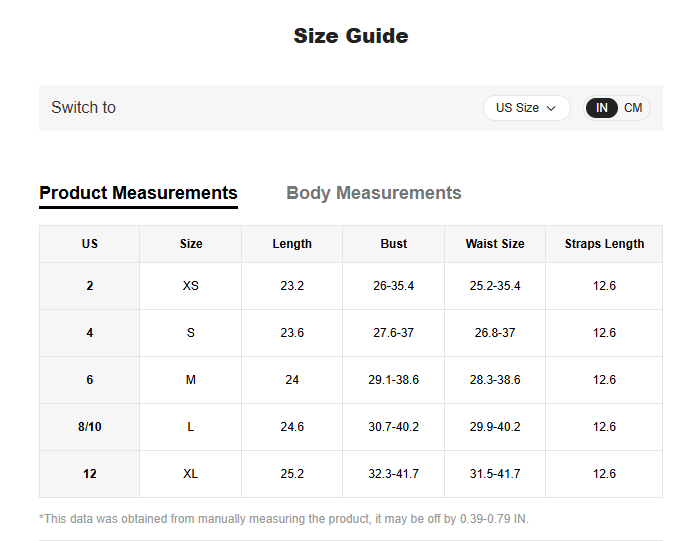Click the 26.8-37 waist value for S
687x541 pixels.
(x=495, y=333)
